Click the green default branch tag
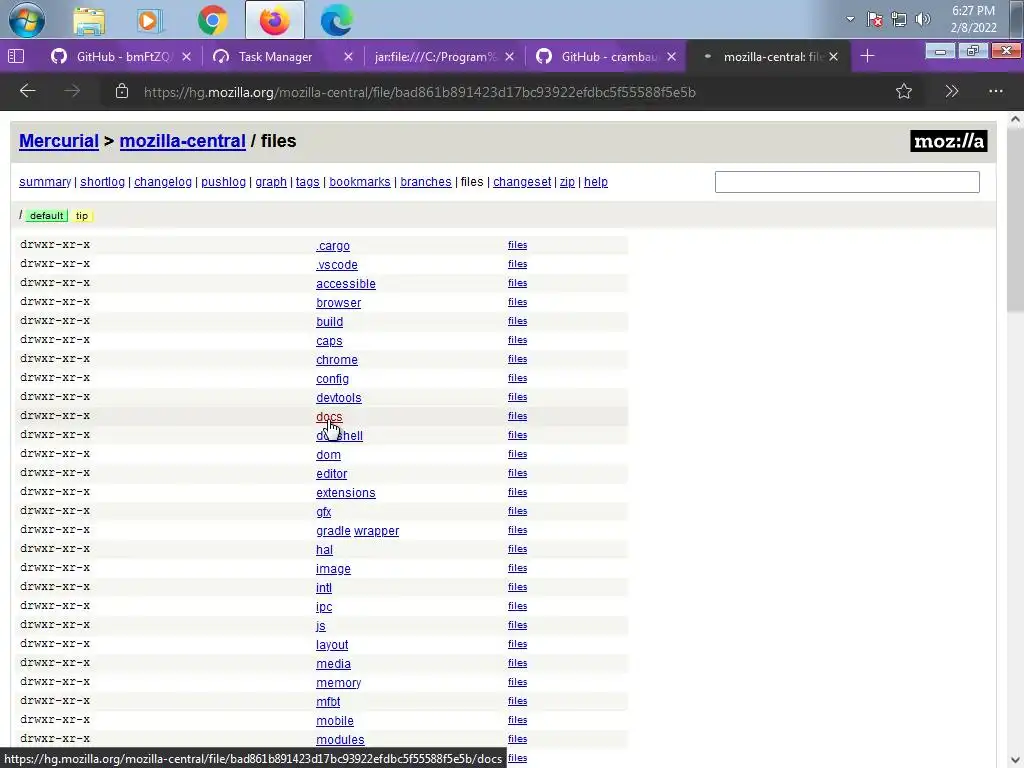The width and height of the screenshot is (1024, 768). 46,216
